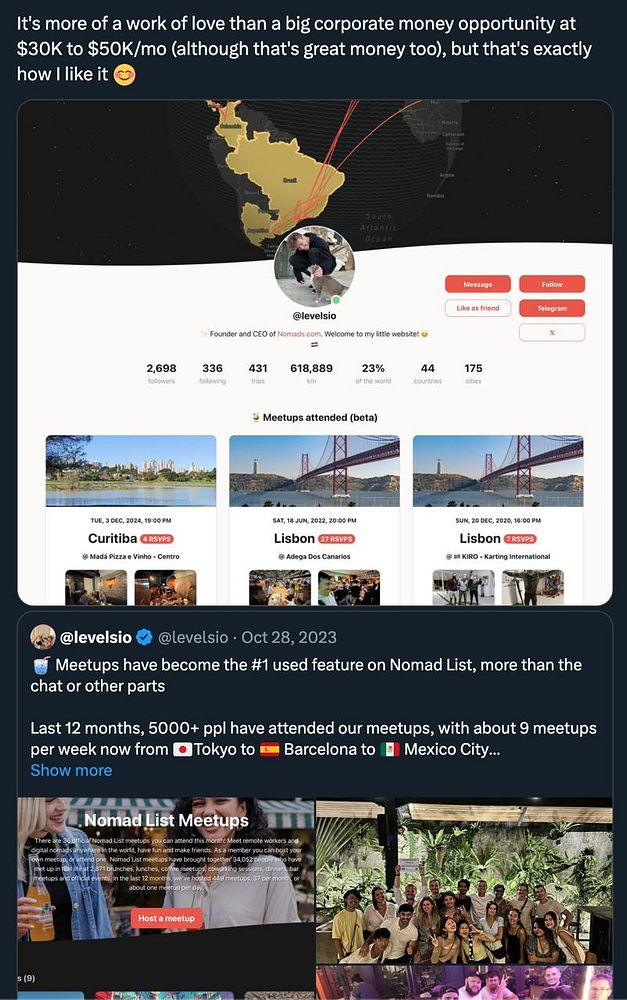Click the Japan flag emoji before Tokyo
Screen dimensions: 627x1000
pyautogui.click(x=182, y=749)
